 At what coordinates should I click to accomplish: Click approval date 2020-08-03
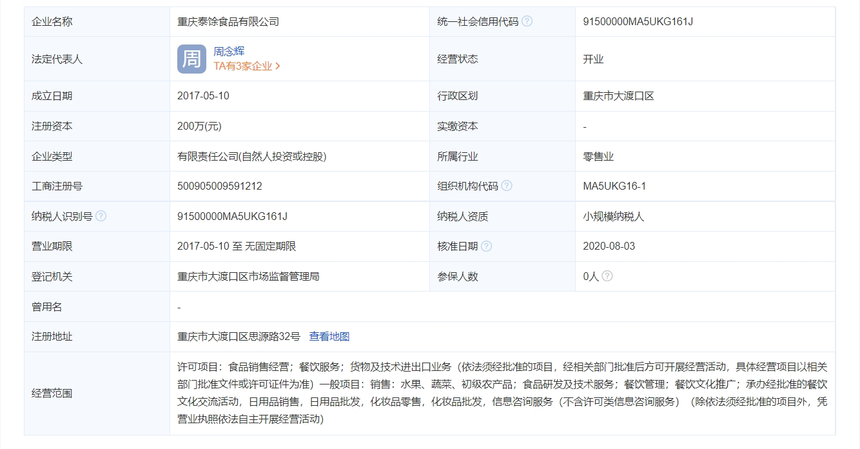click(609, 246)
